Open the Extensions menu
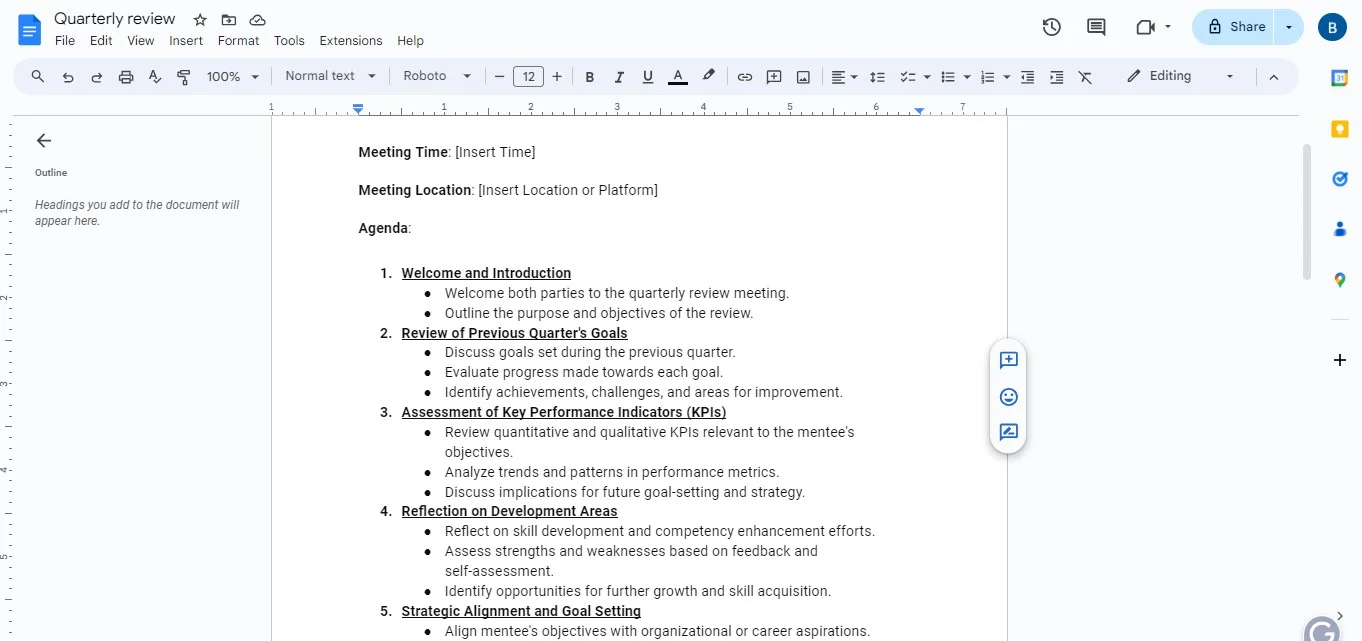This screenshot has width=1362, height=641. 351,41
